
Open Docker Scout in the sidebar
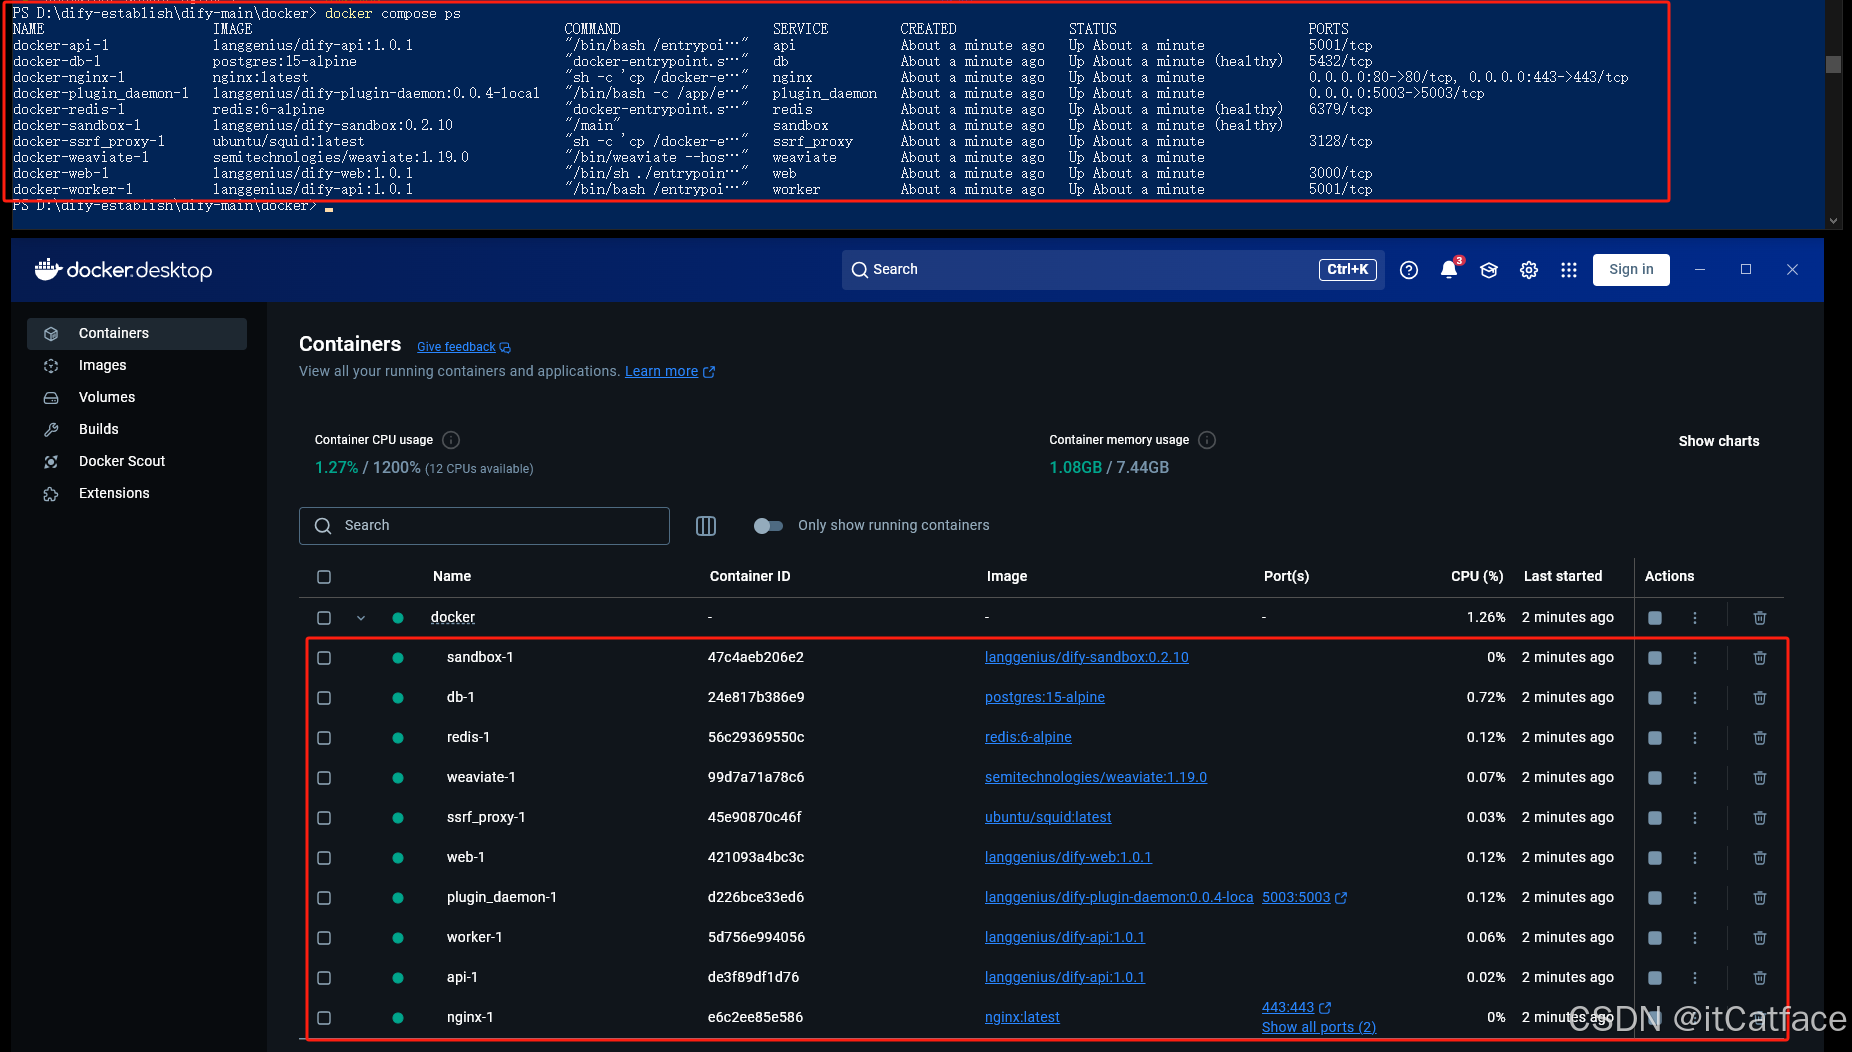point(137,462)
